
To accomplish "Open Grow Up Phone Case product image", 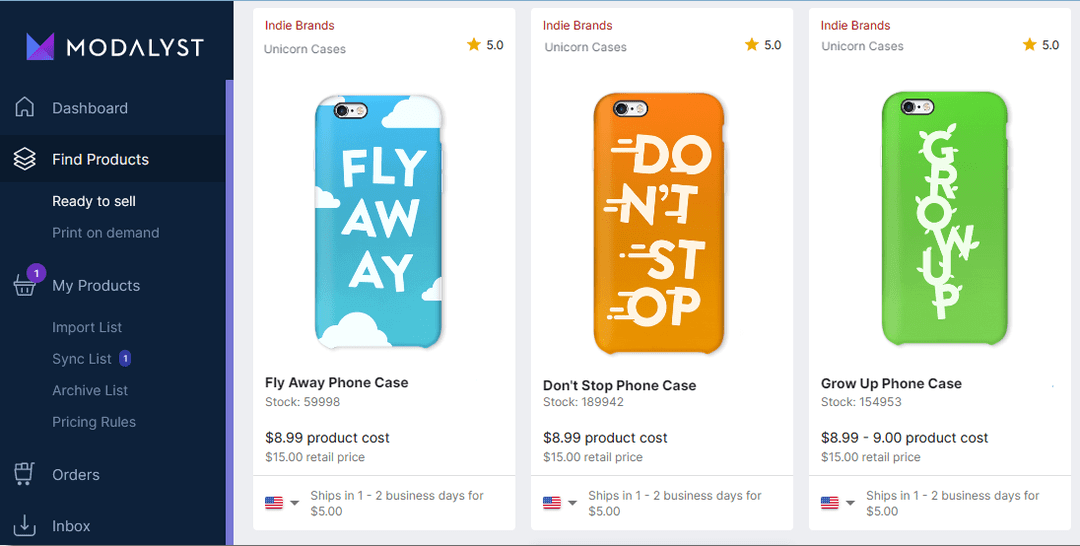I will (943, 220).
